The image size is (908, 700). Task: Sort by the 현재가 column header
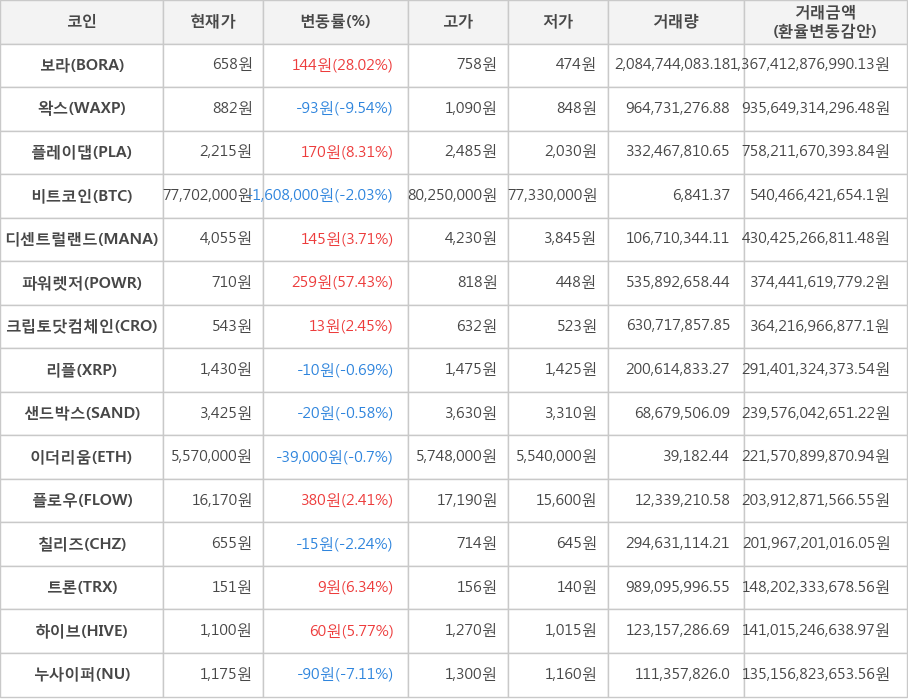point(213,22)
